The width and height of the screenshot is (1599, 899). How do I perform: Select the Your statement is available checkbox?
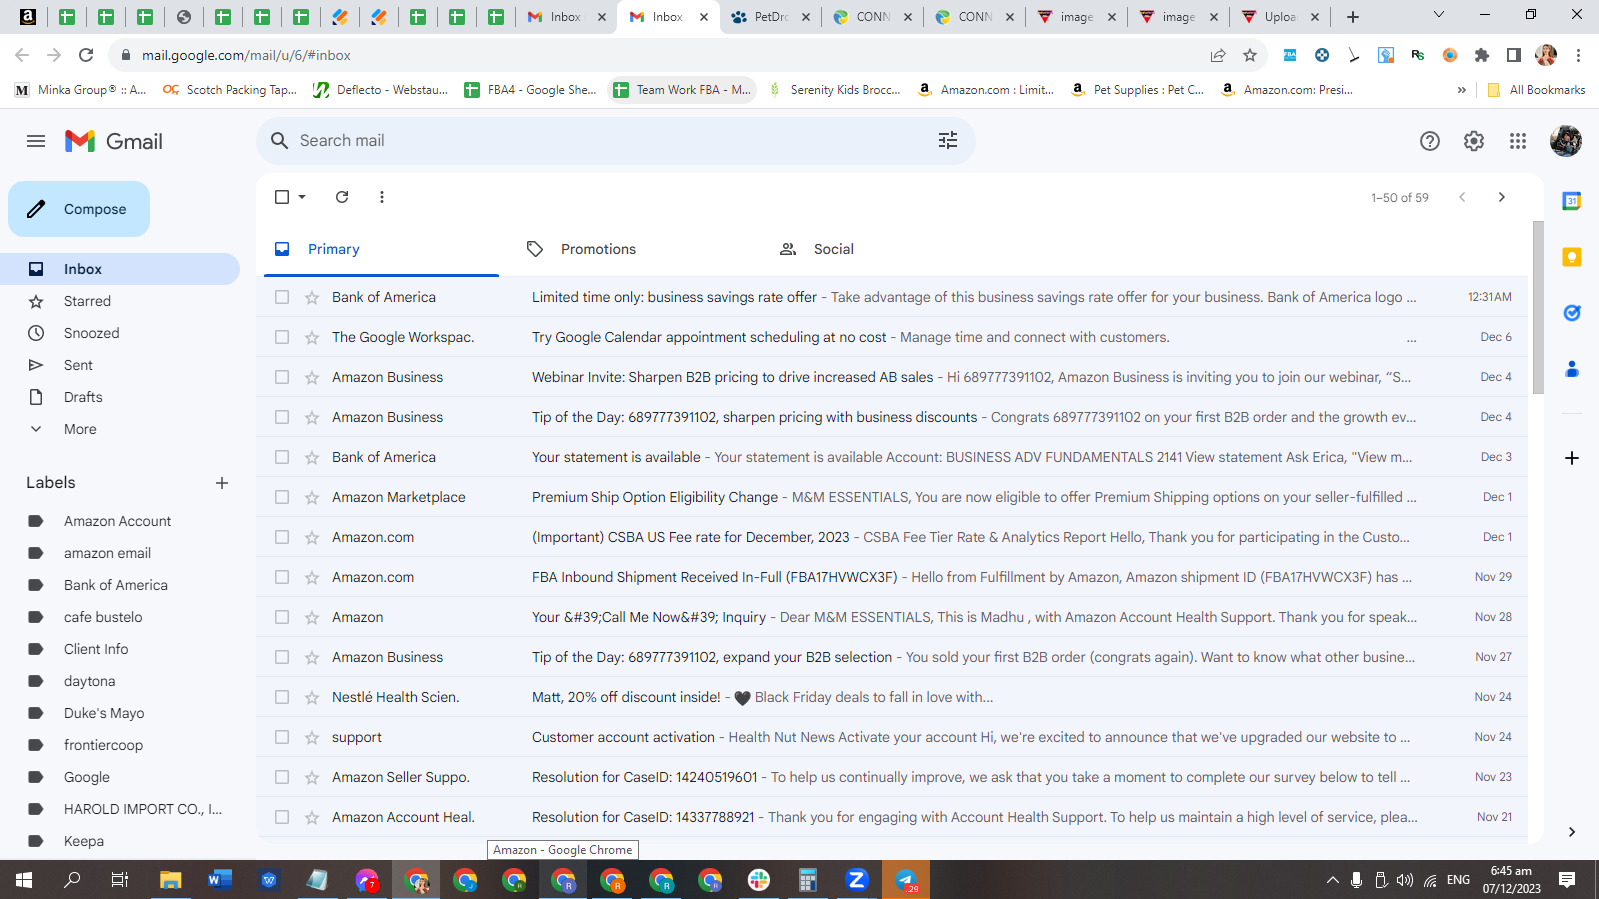282,457
